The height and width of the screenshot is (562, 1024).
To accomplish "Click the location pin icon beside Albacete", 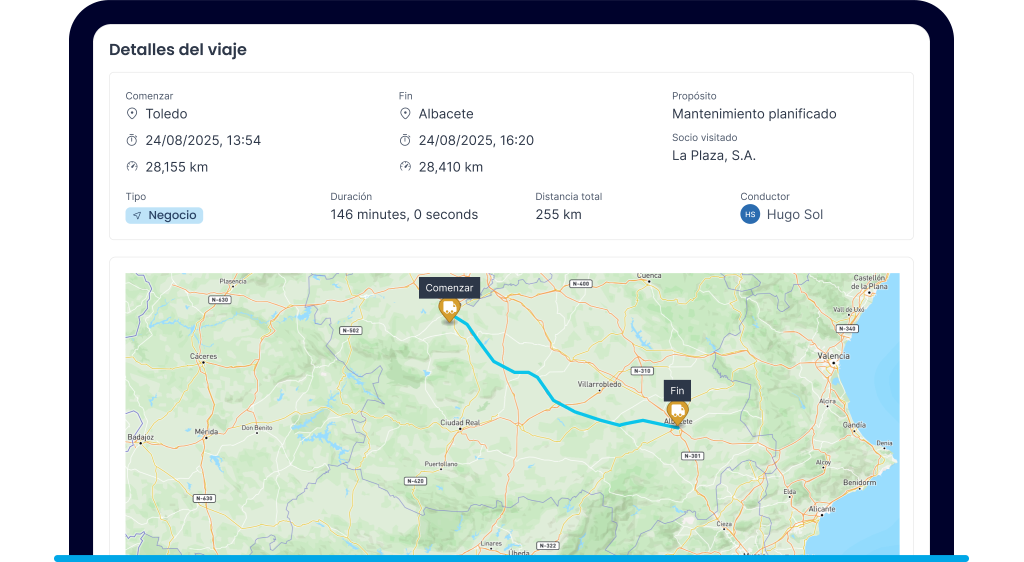I will [405, 114].
